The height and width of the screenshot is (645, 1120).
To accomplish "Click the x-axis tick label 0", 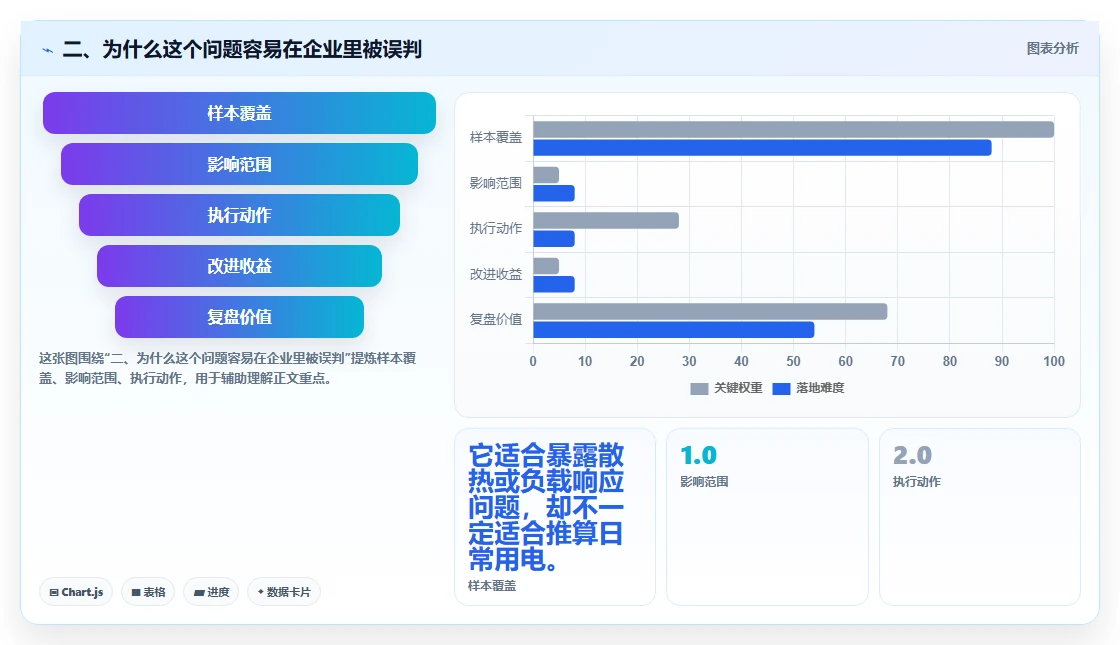I will (533, 361).
